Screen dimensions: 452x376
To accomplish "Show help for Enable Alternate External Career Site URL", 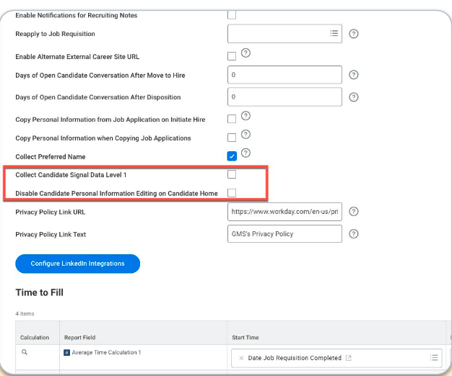I will point(246,53).
